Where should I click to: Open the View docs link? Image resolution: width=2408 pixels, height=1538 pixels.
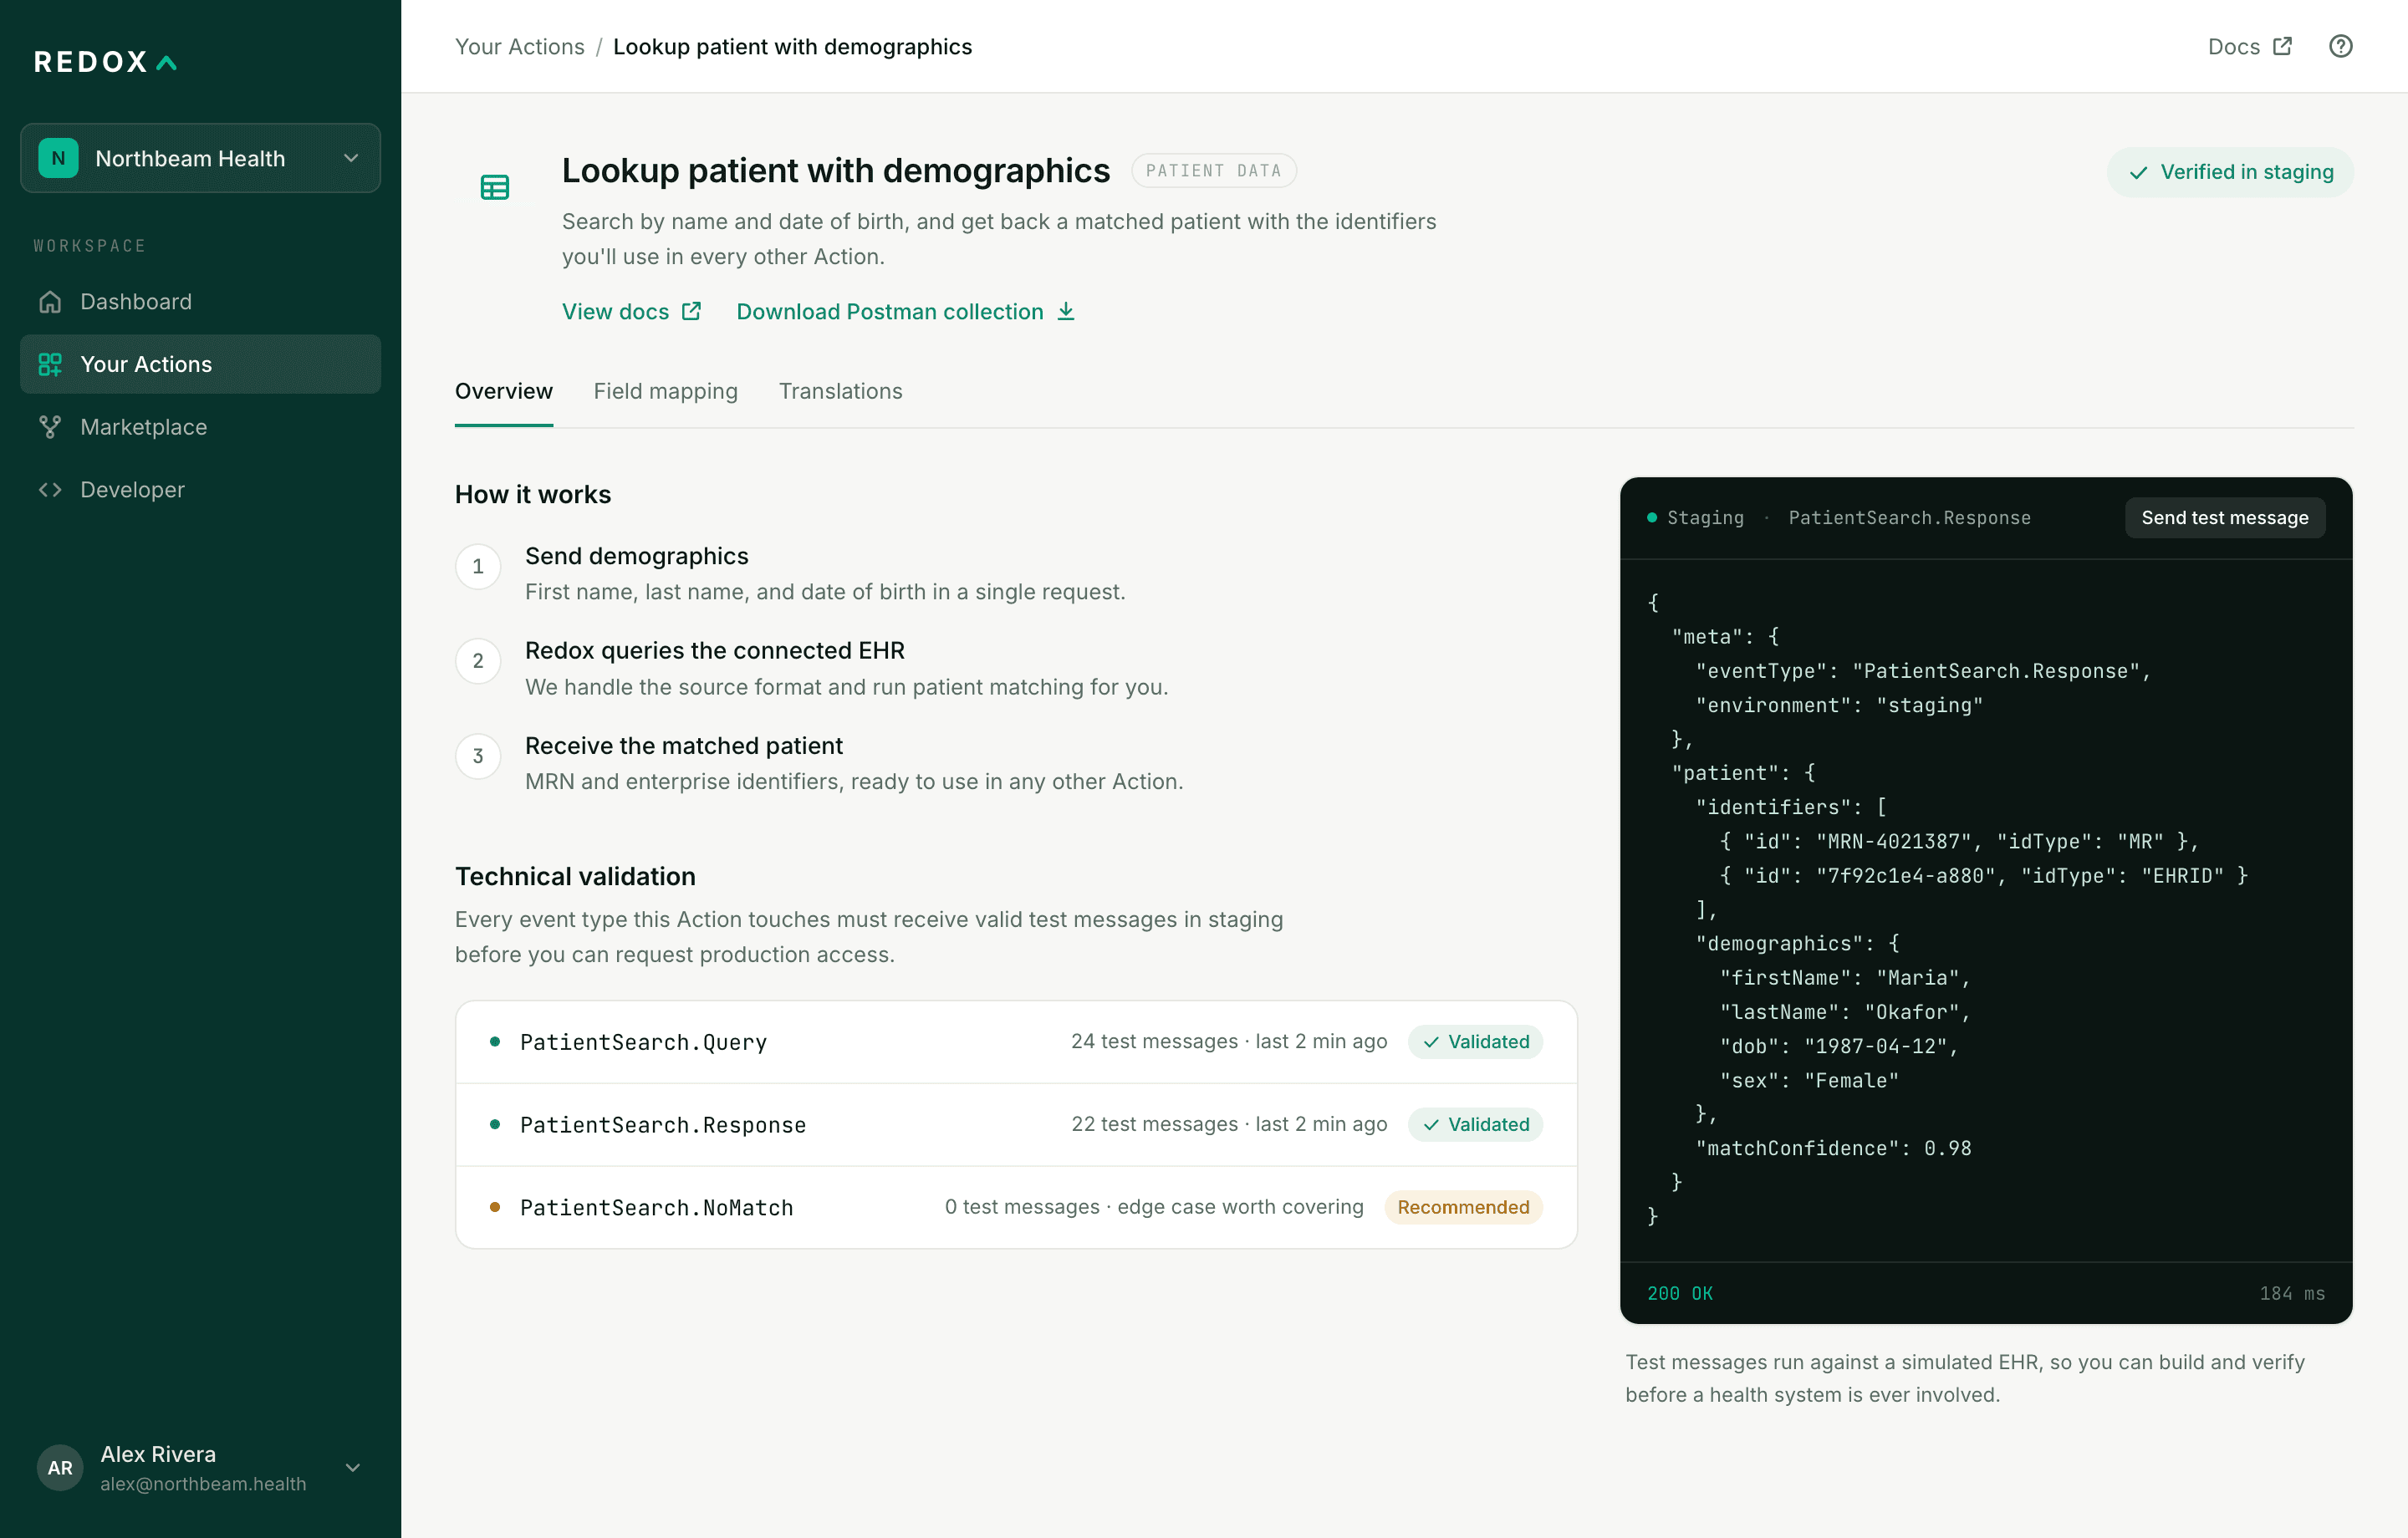point(631,311)
